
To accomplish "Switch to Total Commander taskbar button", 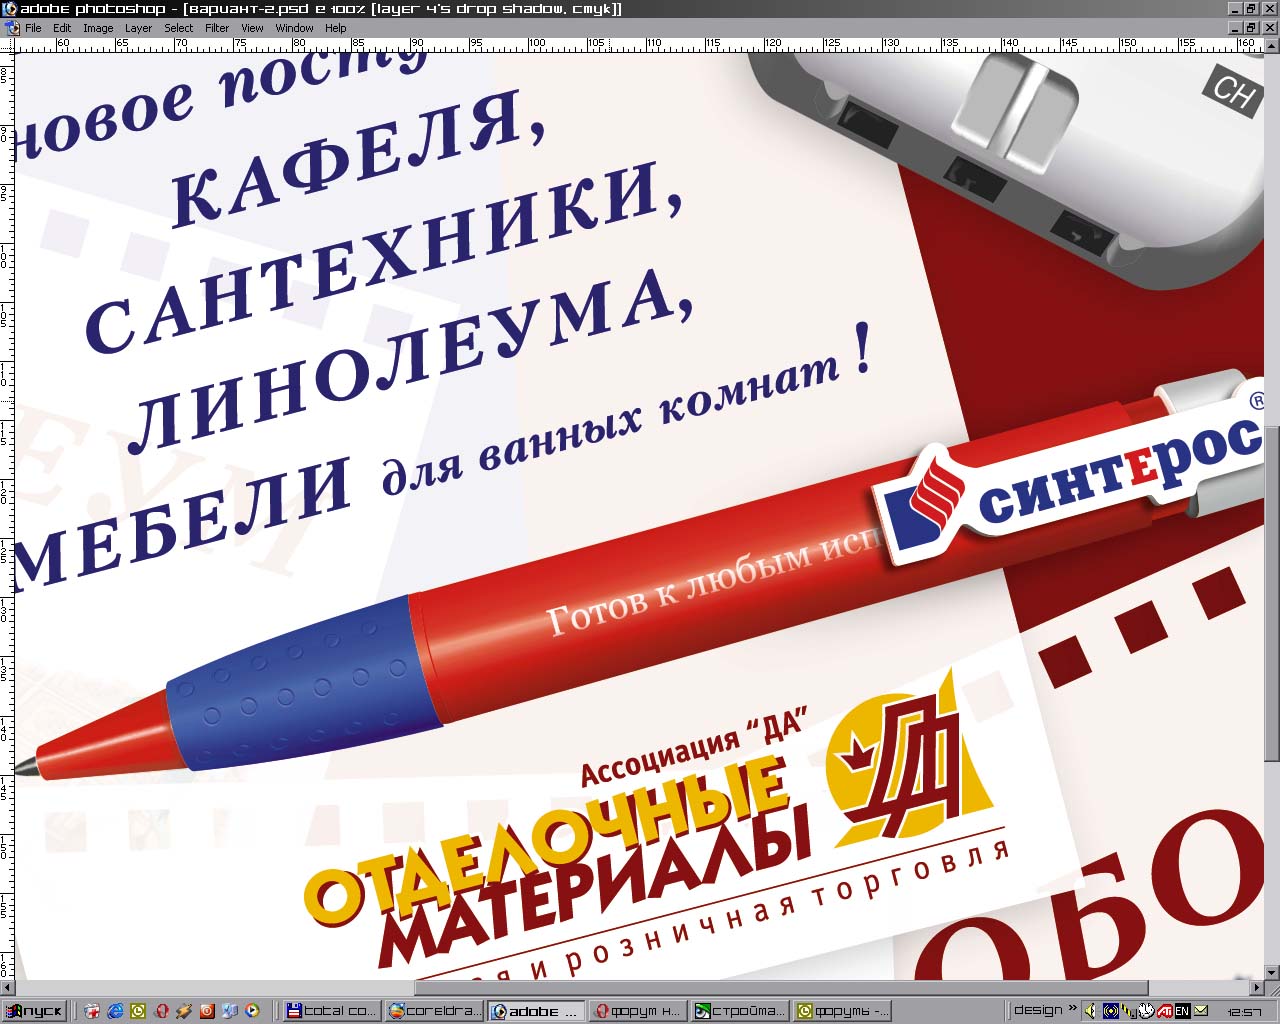I will (x=332, y=1011).
